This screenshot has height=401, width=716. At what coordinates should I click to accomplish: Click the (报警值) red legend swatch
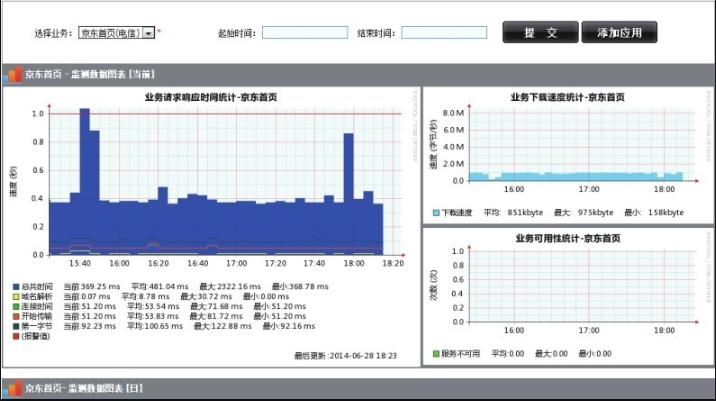pos(16,336)
